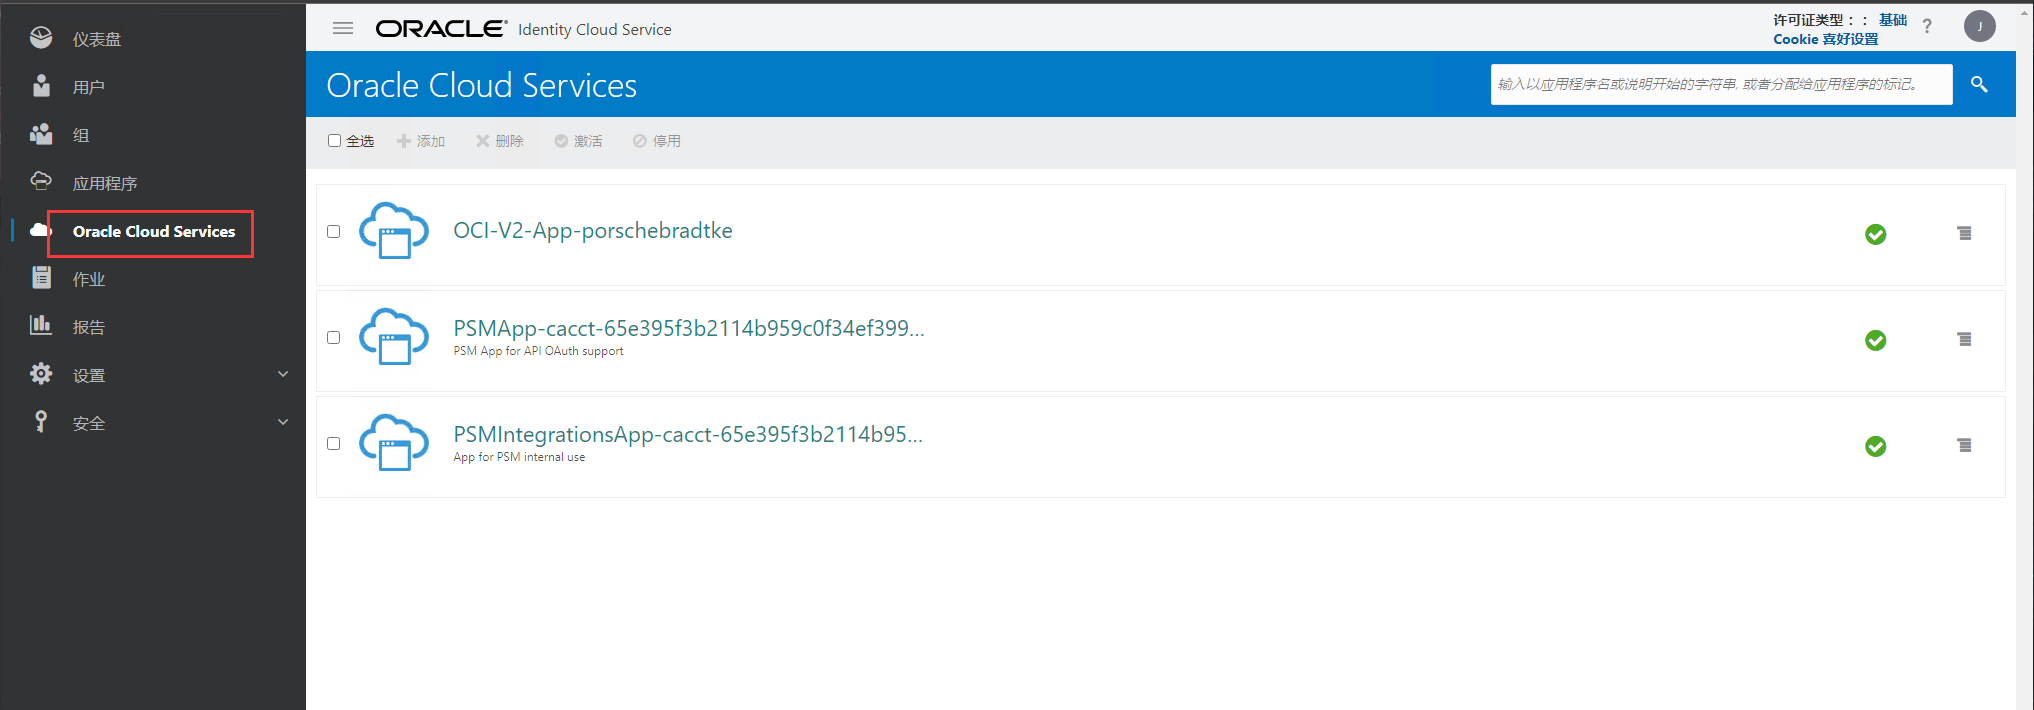Select the checkbox for PSMIntegrationsApp-cacct row
Image resolution: width=2034 pixels, height=710 pixels.
coord(334,443)
